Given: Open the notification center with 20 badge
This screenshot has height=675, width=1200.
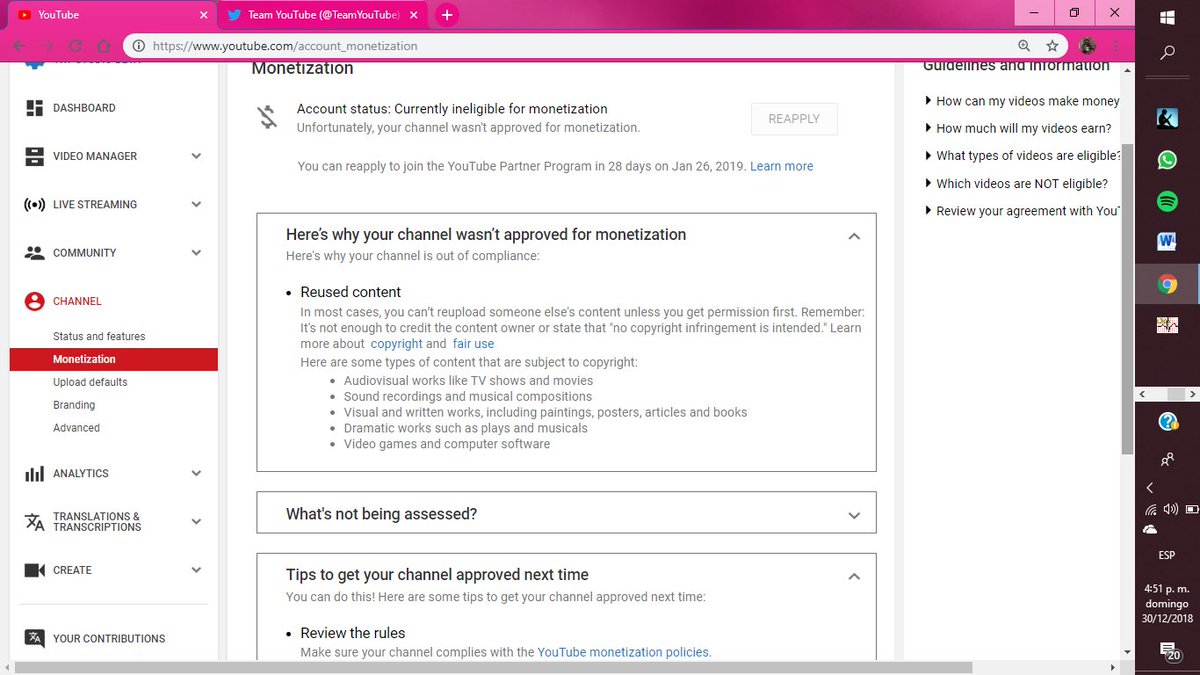Looking at the screenshot, I should click(x=1169, y=651).
